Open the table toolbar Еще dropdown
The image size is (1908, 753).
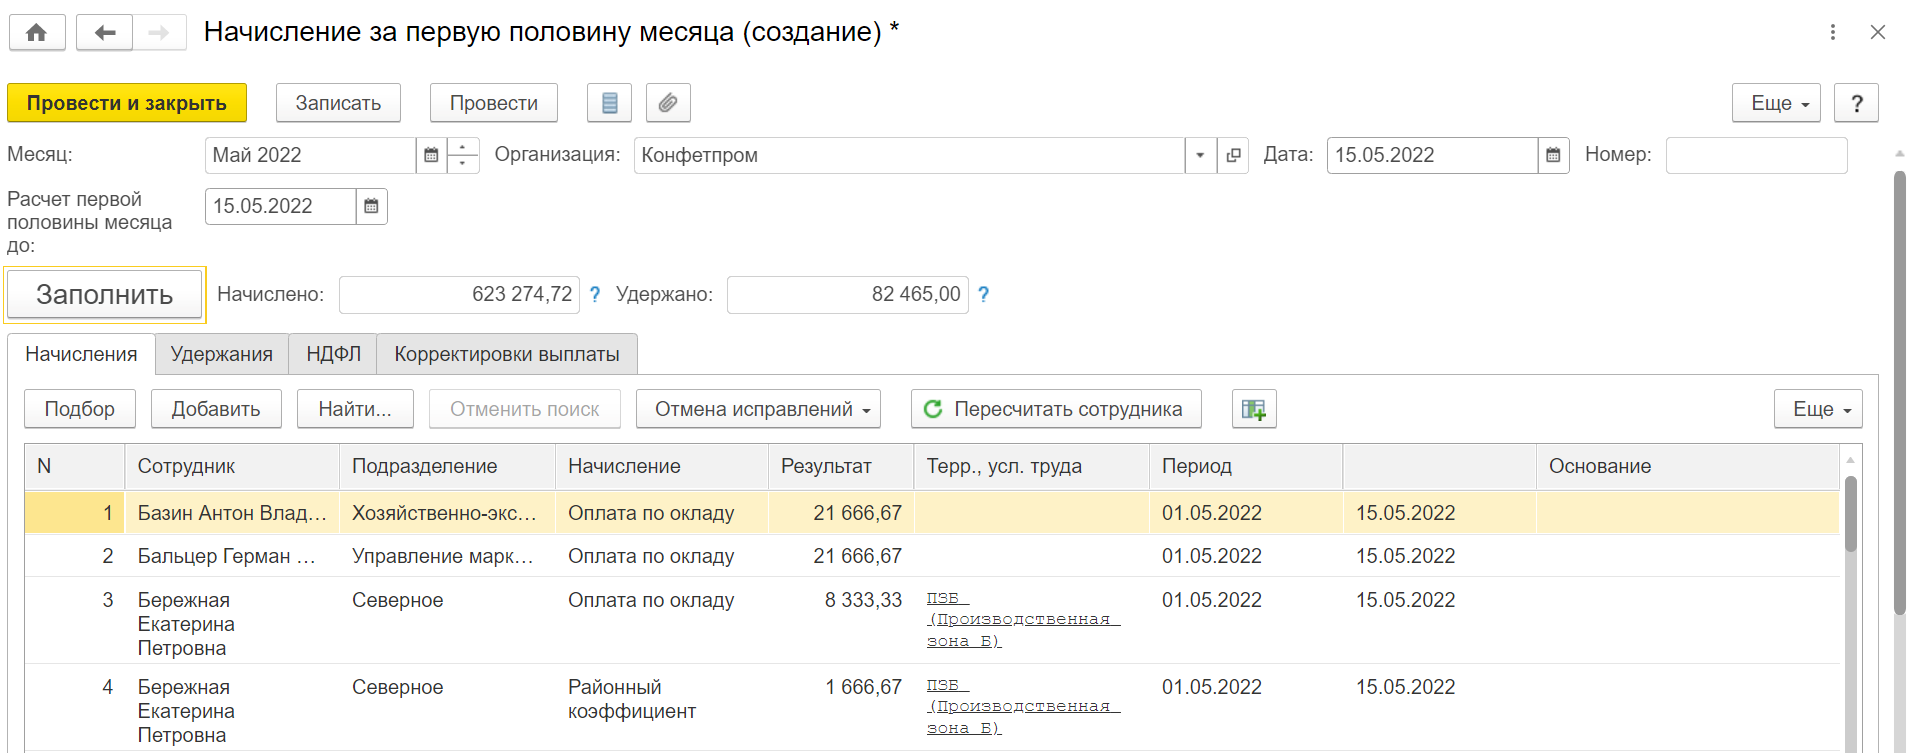click(1818, 409)
